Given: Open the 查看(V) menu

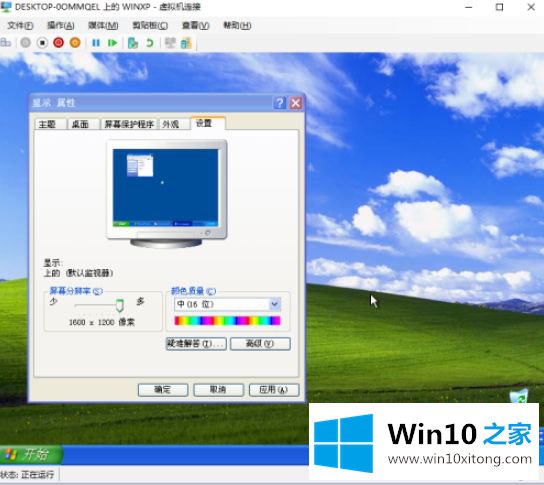Looking at the screenshot, I should tap(196, 25).
